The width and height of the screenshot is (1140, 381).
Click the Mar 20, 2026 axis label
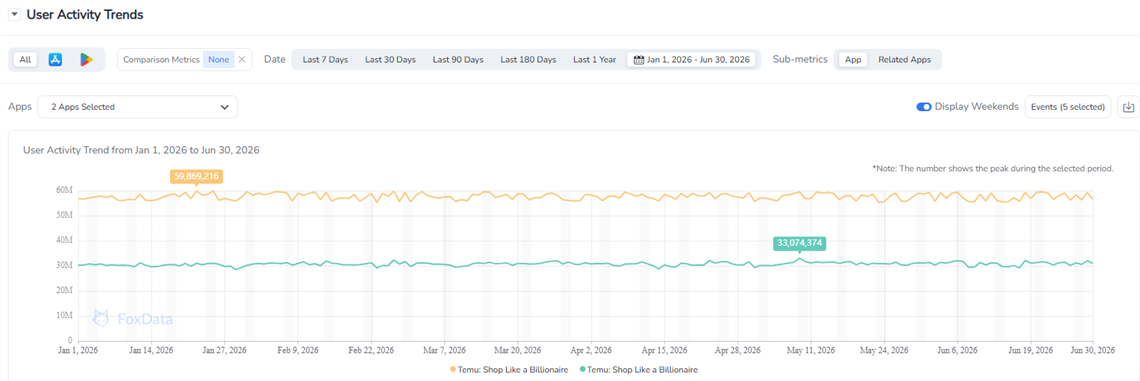518,350
